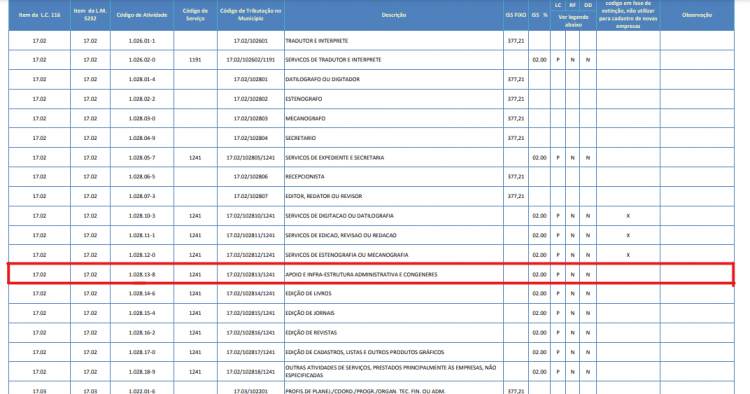Select tax code 17.02/102818/1241
The image size is (750, 394).
(251, 372)
